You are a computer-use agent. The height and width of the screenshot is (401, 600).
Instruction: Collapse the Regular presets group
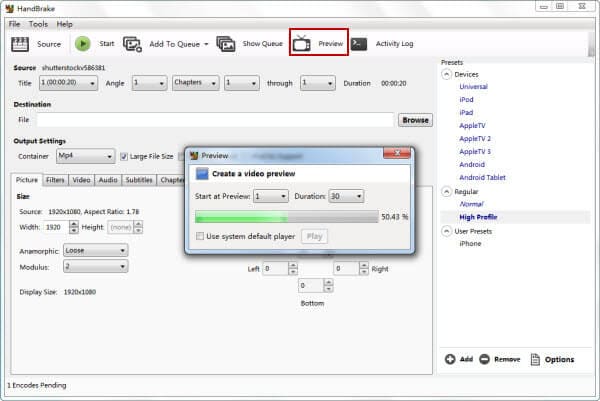coord(446,191)
